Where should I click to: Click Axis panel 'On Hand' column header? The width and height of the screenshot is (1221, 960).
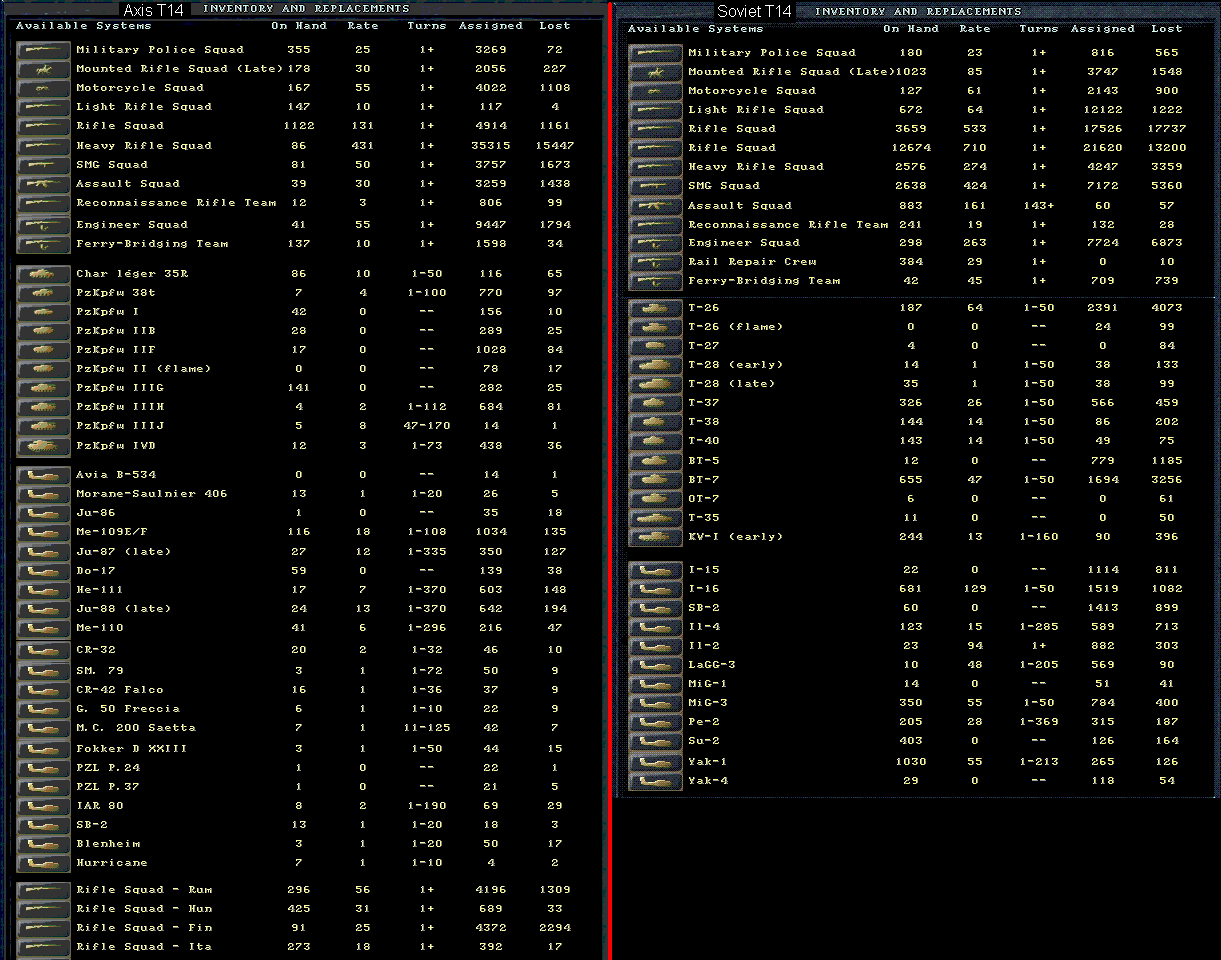(299, 26)
